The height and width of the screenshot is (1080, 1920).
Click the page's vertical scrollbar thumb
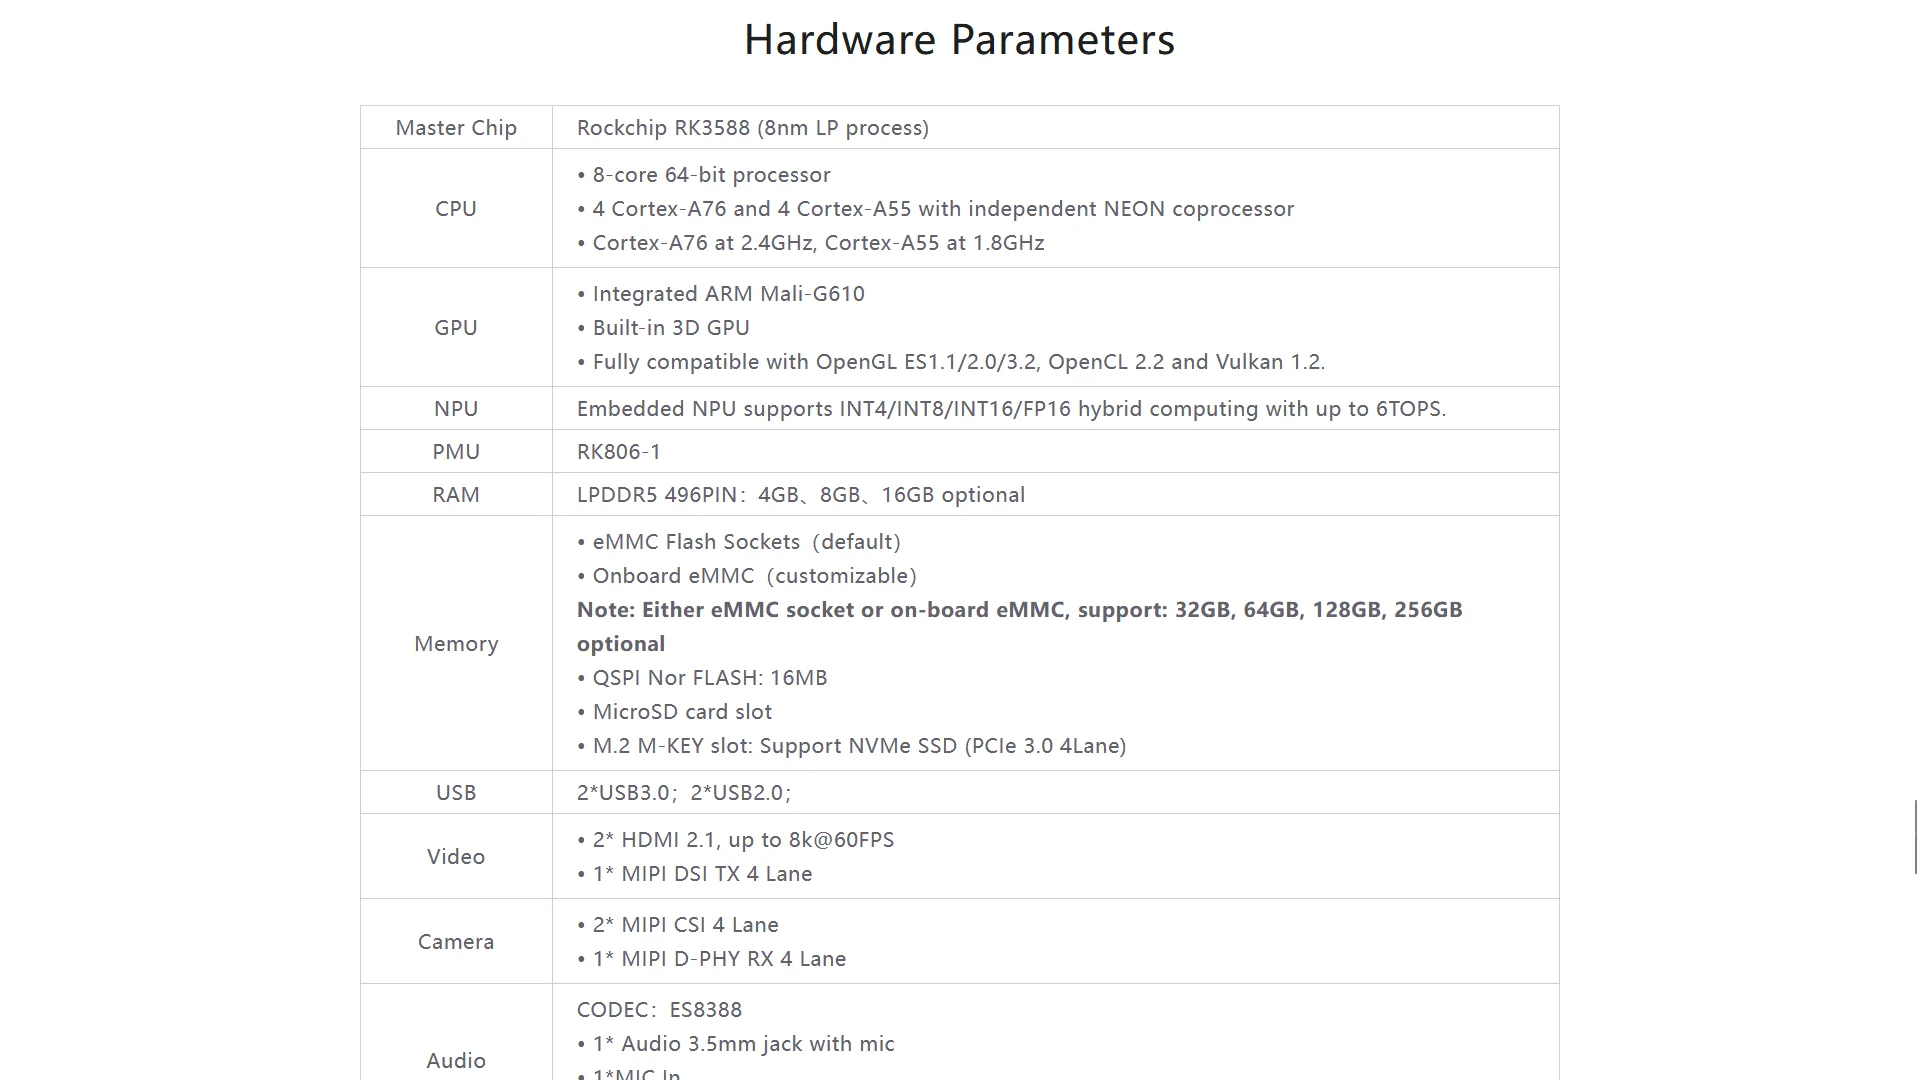[x=1916, y=837]
